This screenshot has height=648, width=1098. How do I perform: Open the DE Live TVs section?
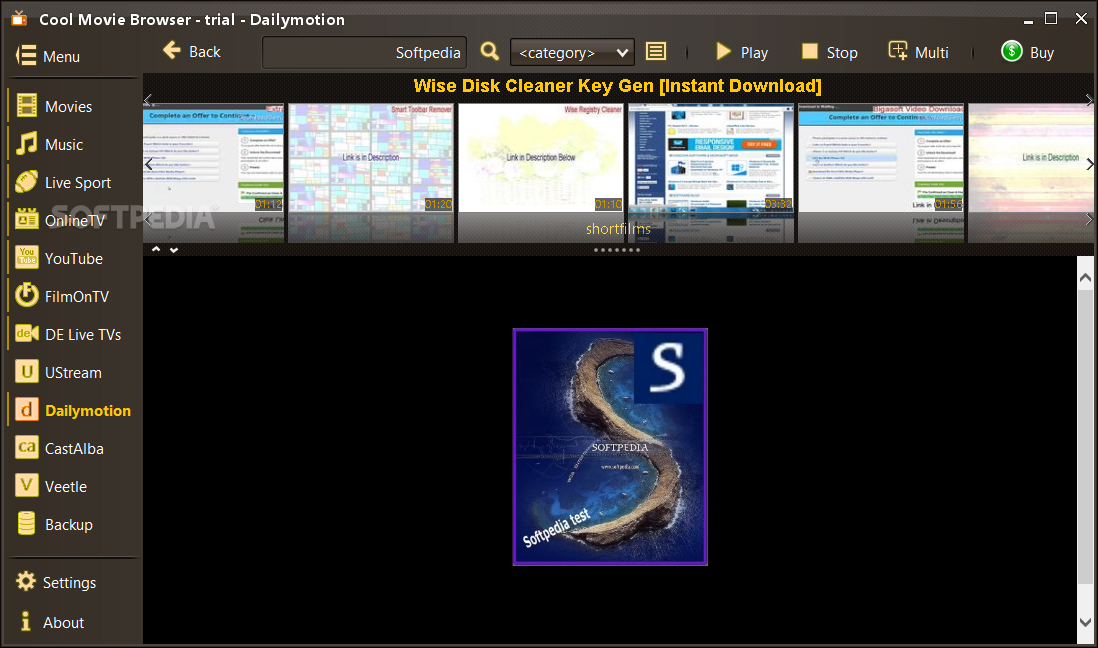(69, 334)
